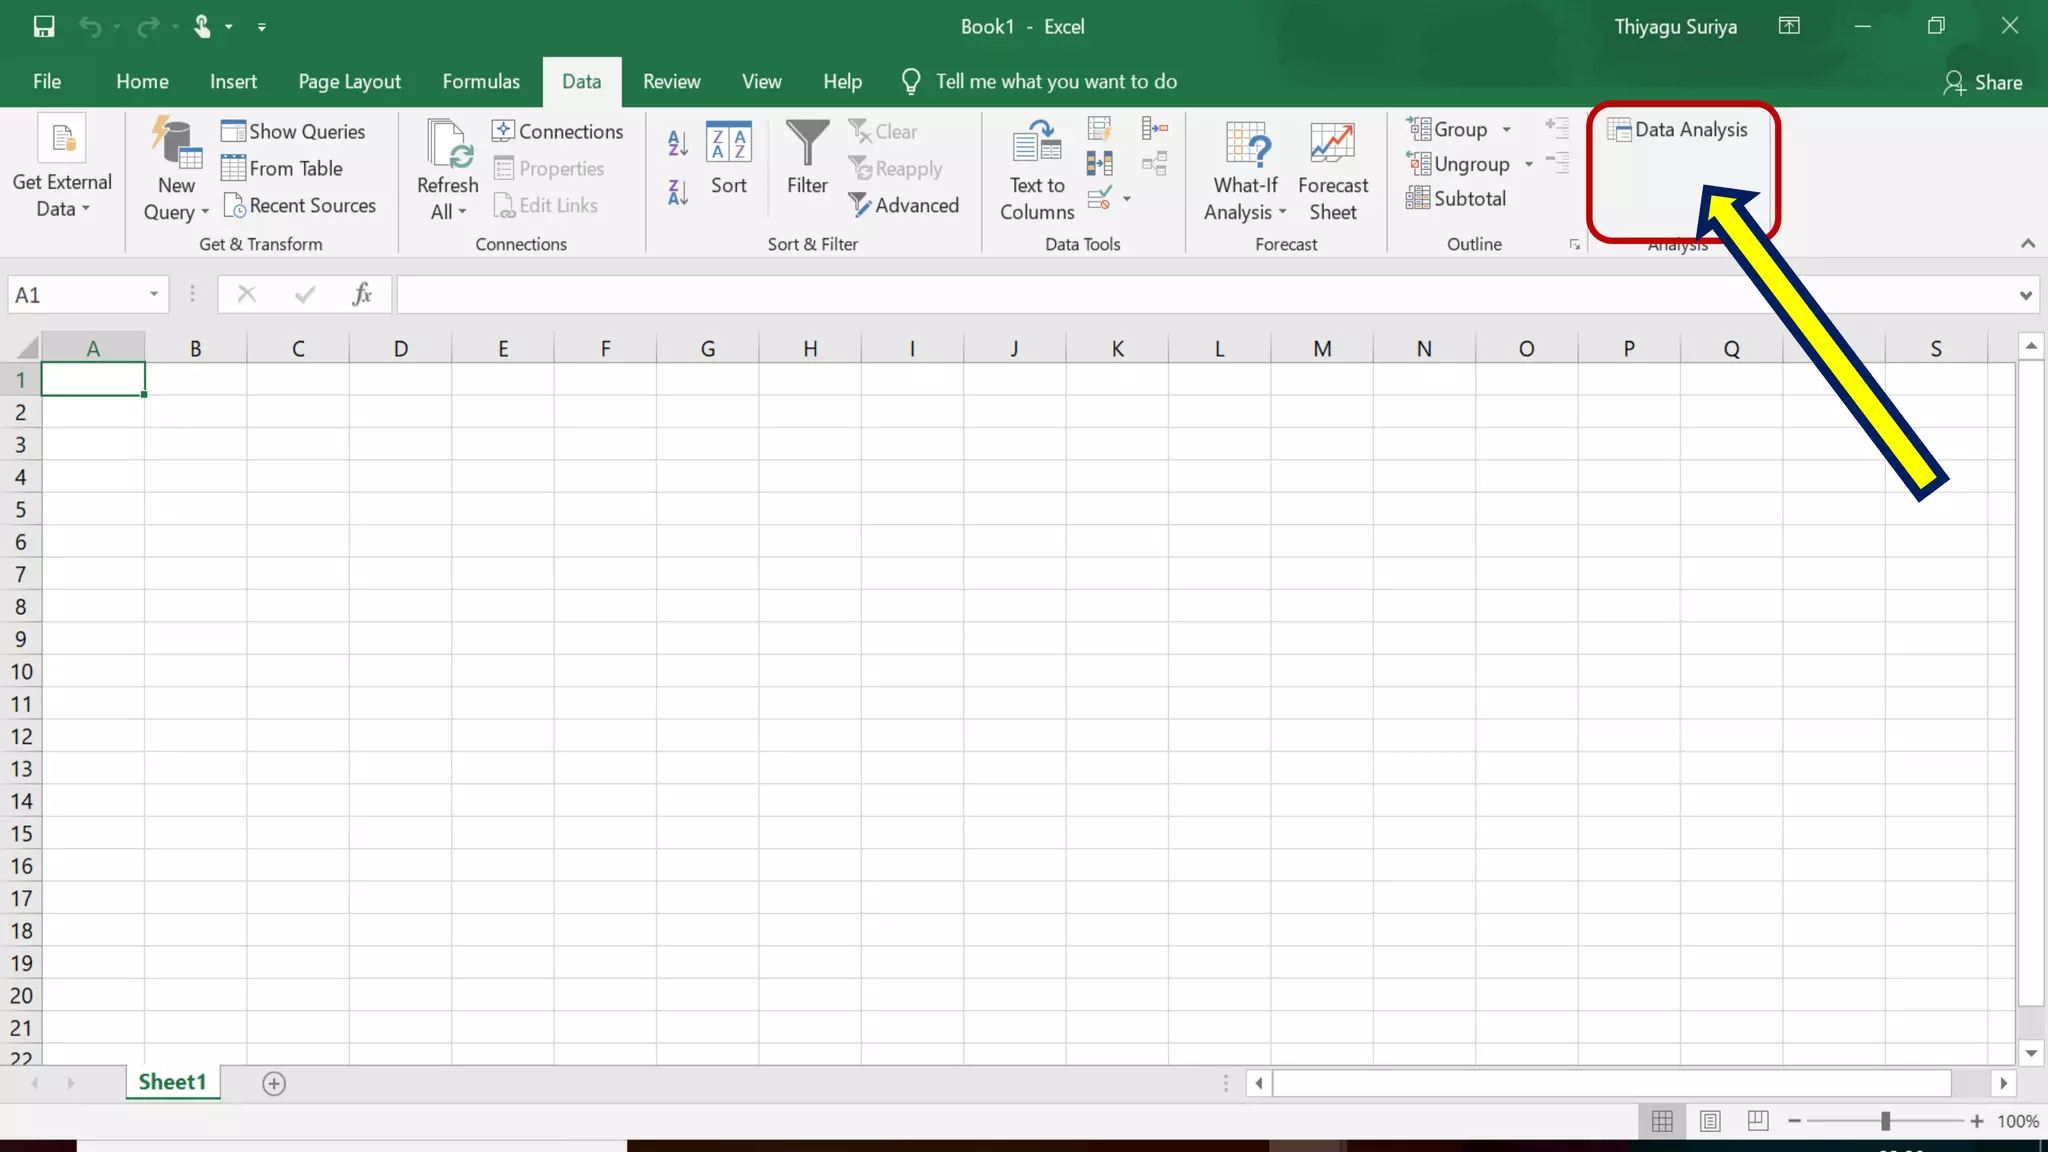Viewport: 2048px width, 1152px height.
Task: Click into the formula bar
Action: tap(1205, 295)
